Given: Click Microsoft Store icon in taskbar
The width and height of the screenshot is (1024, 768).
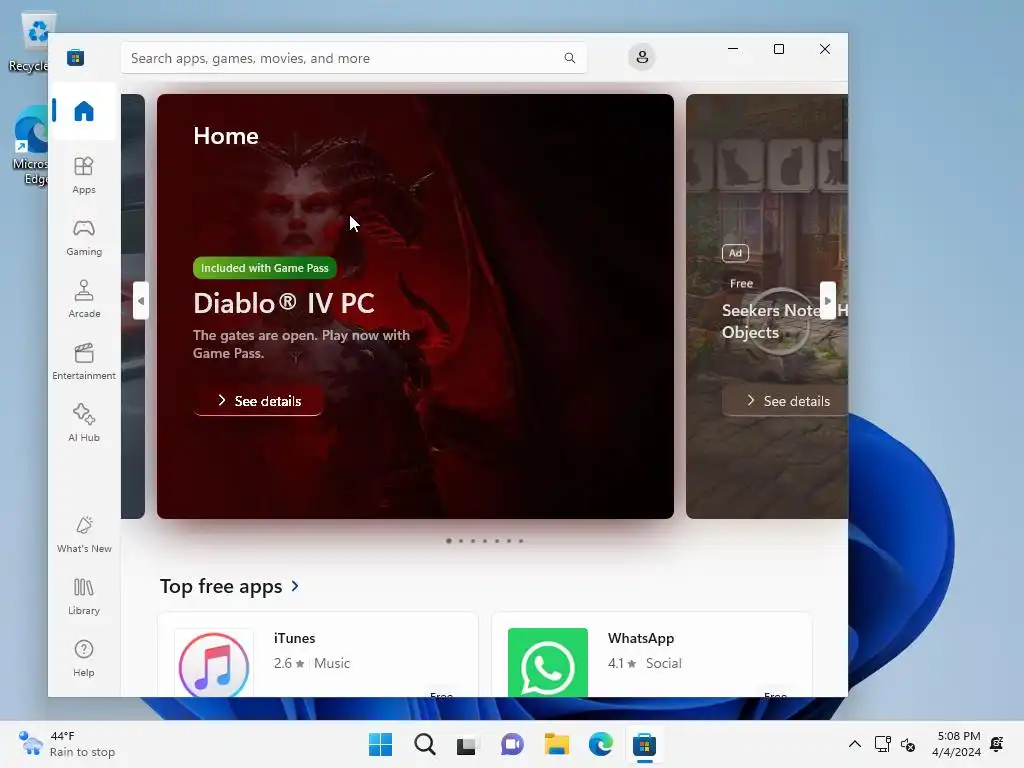Looking at the screenshot, I should point(644,744).
